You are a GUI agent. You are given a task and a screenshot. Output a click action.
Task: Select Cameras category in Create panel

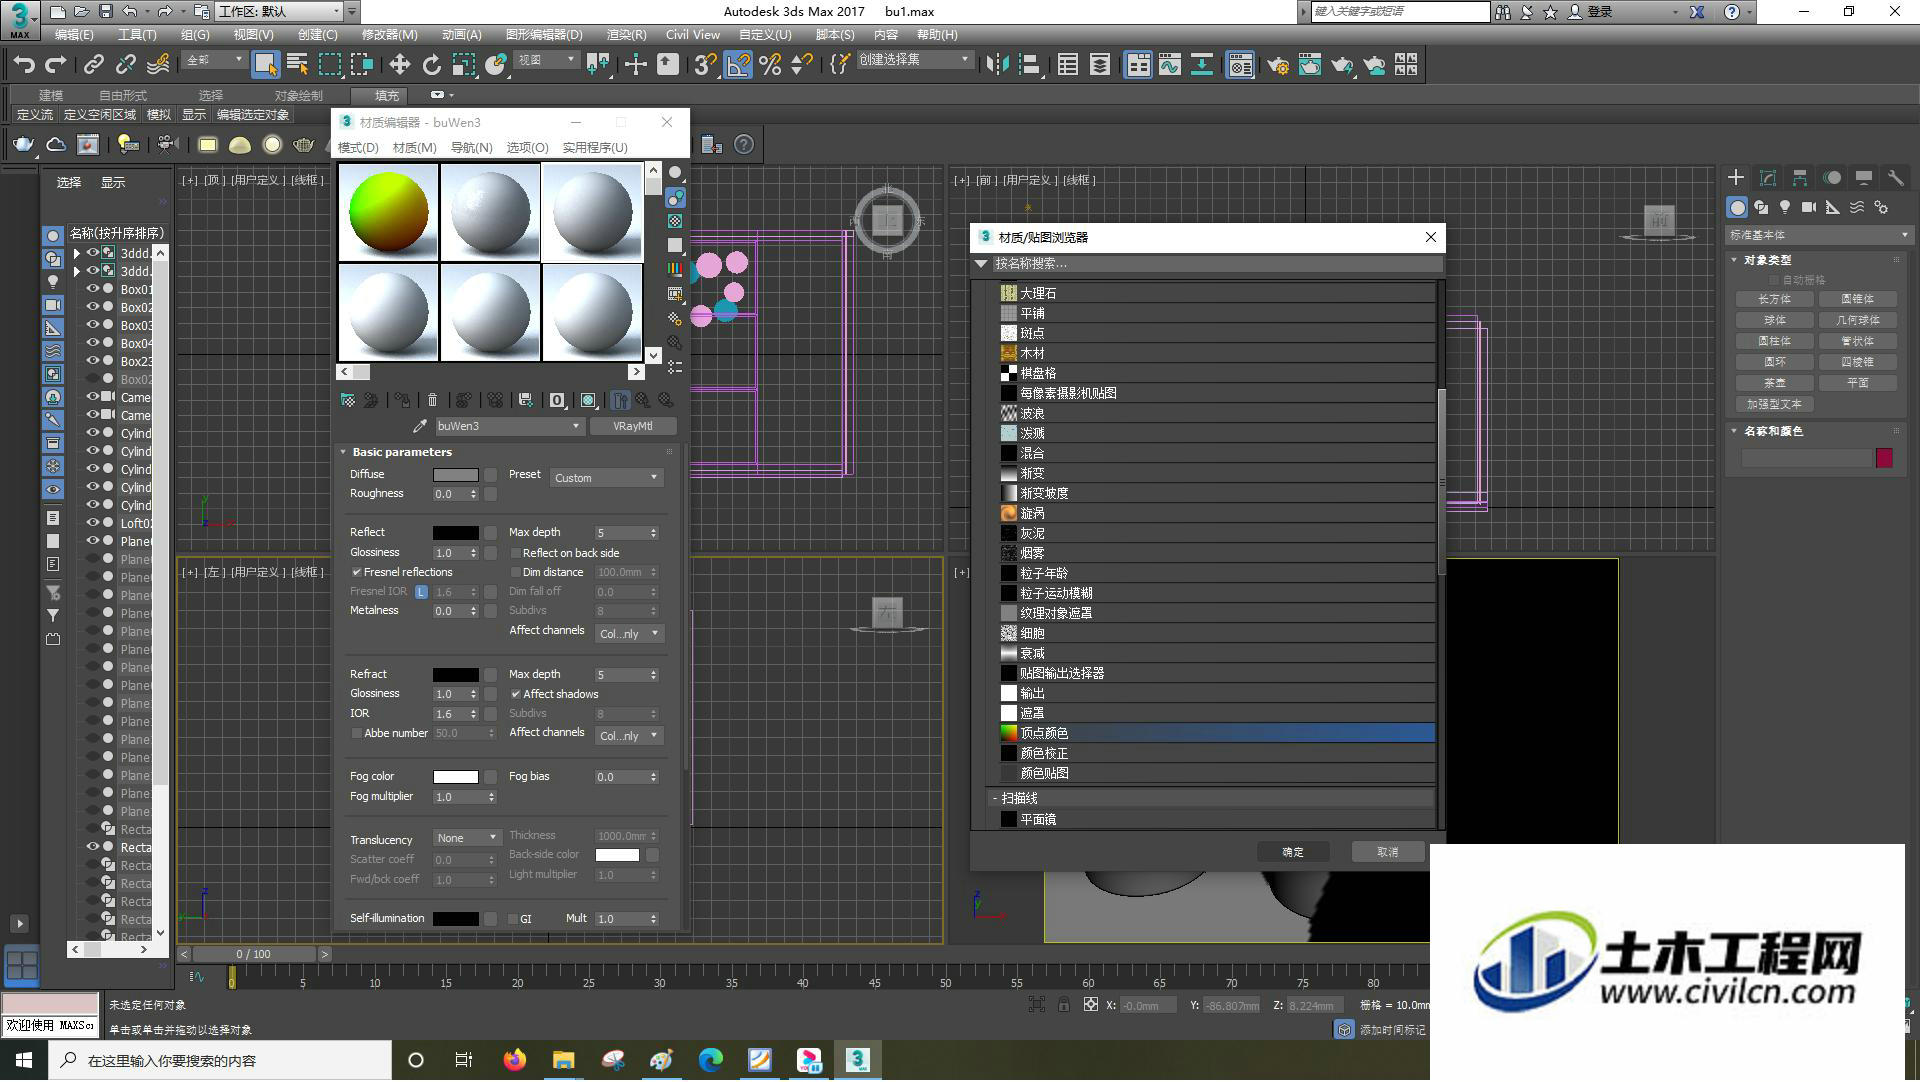pyautogui.click(x=1809, y=207)
